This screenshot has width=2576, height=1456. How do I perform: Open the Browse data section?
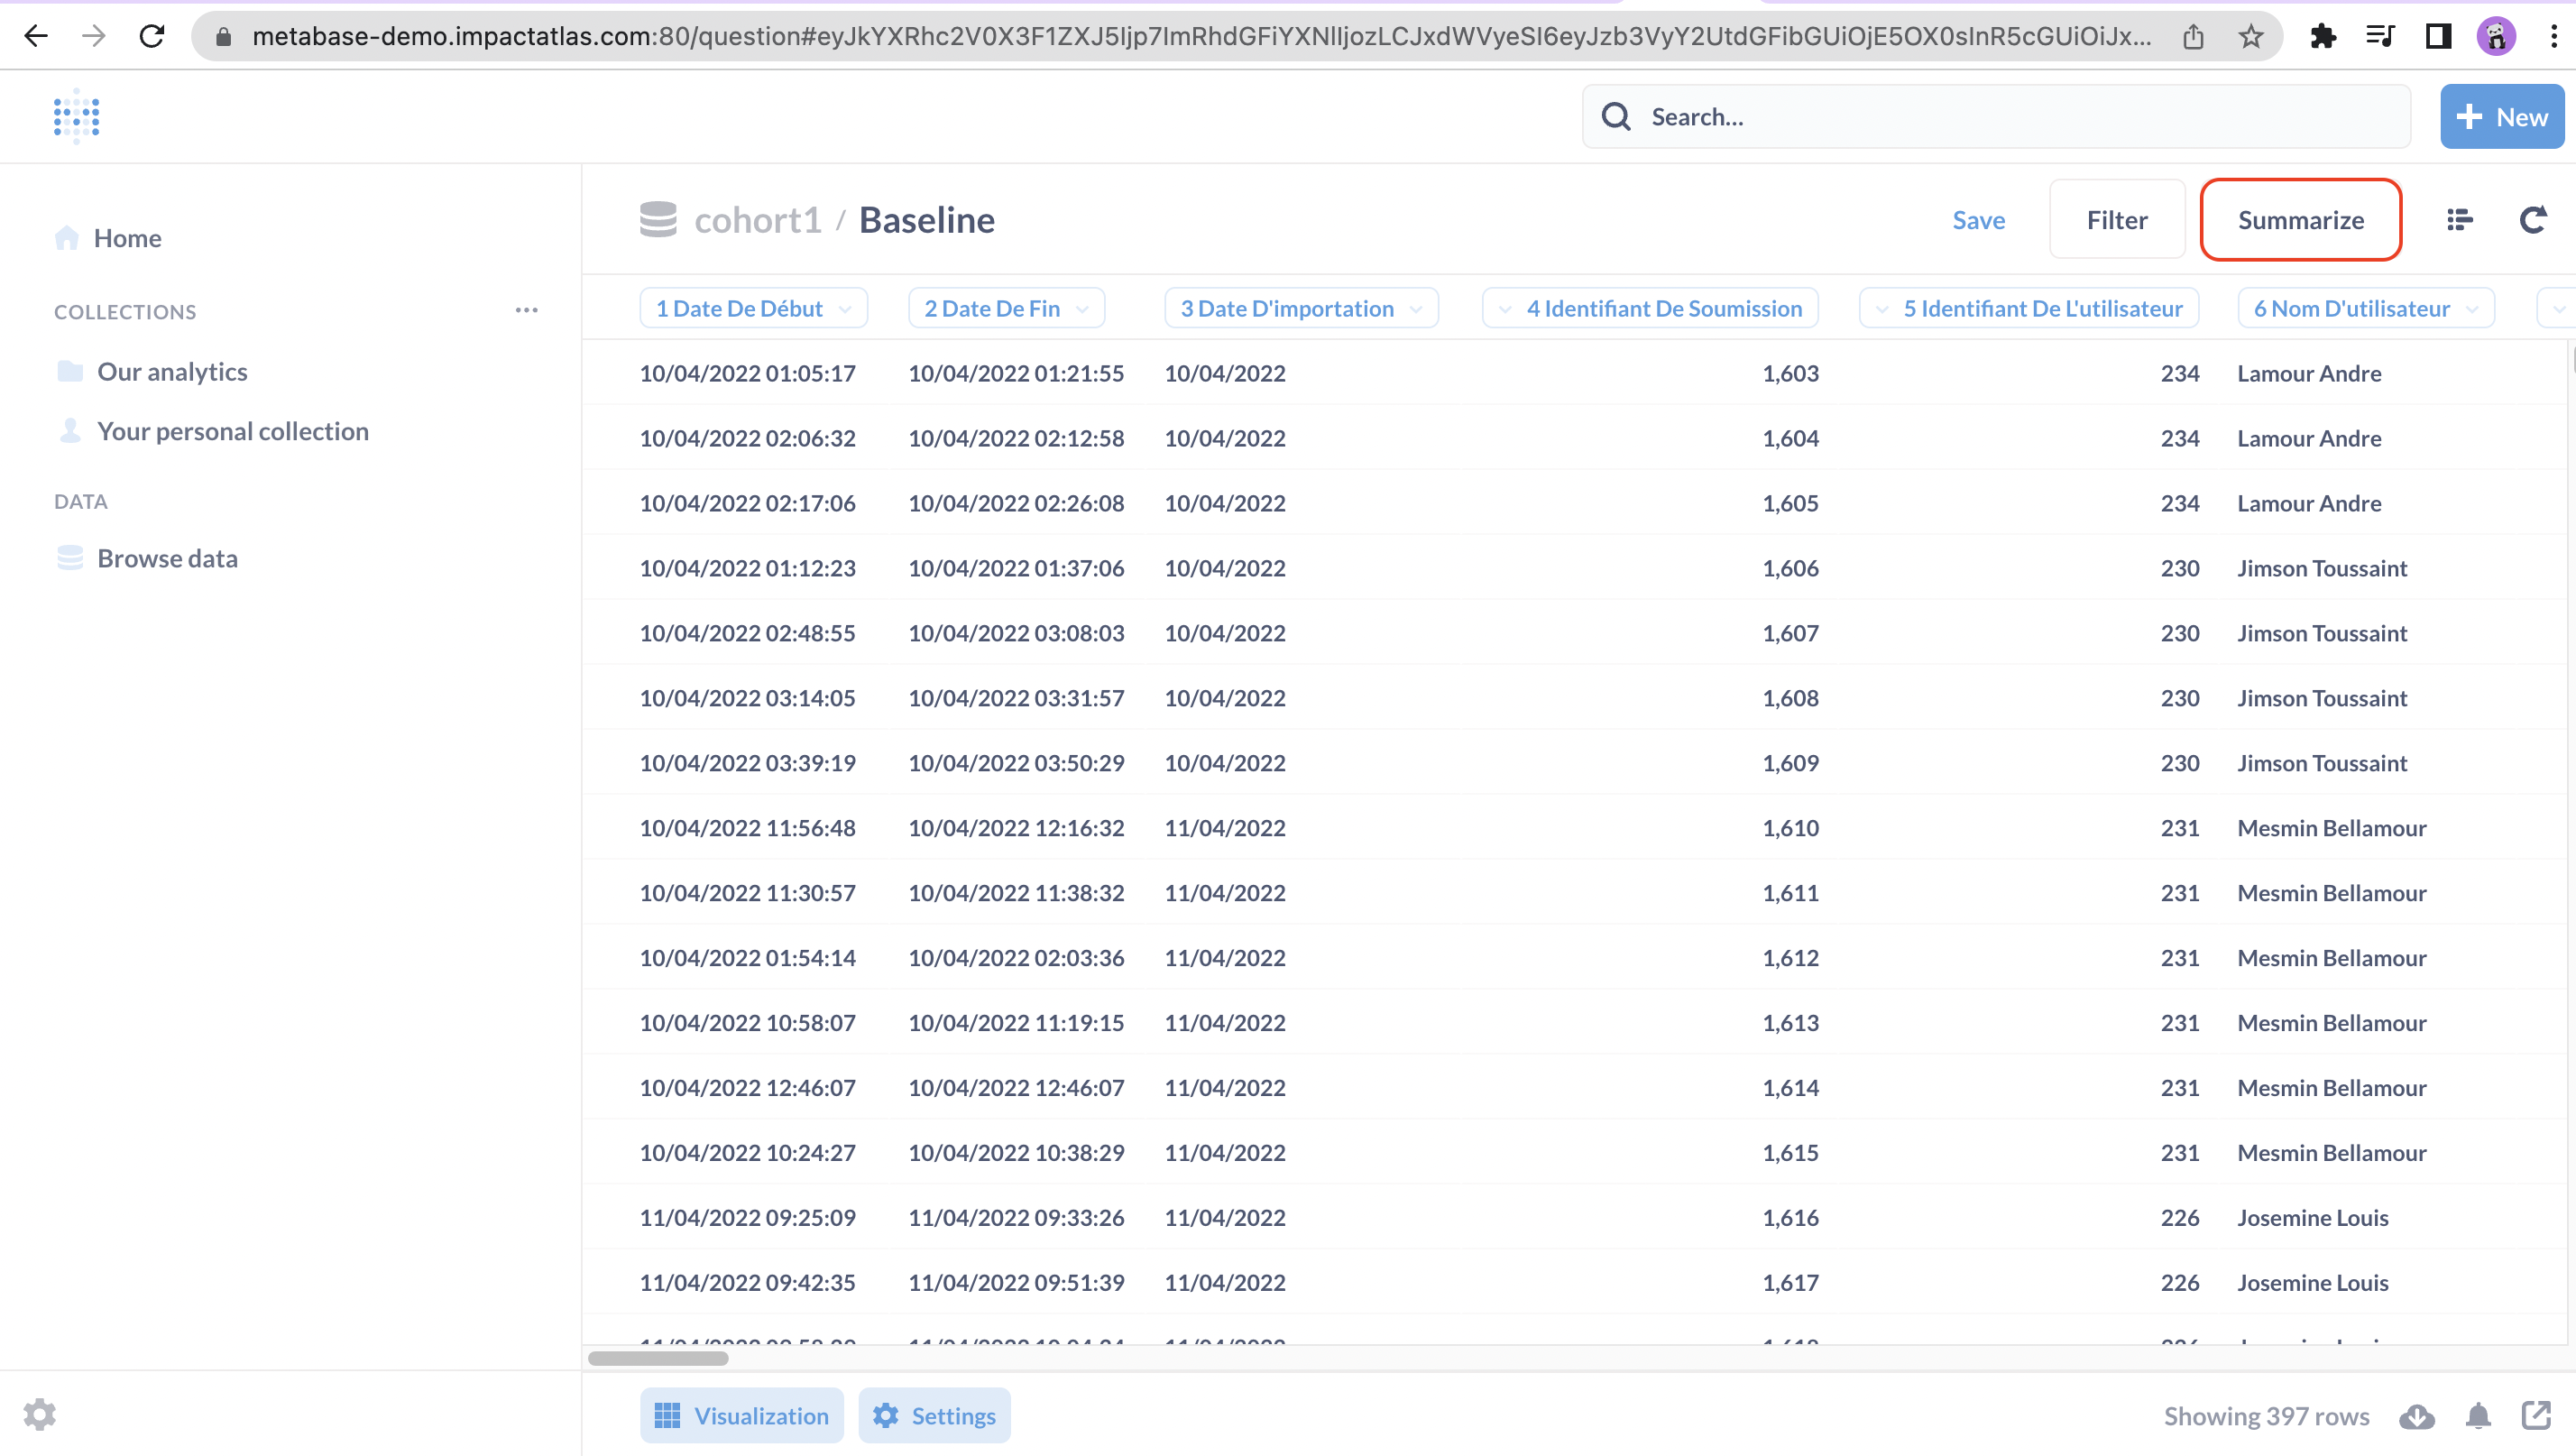click(x=167, y=558)
